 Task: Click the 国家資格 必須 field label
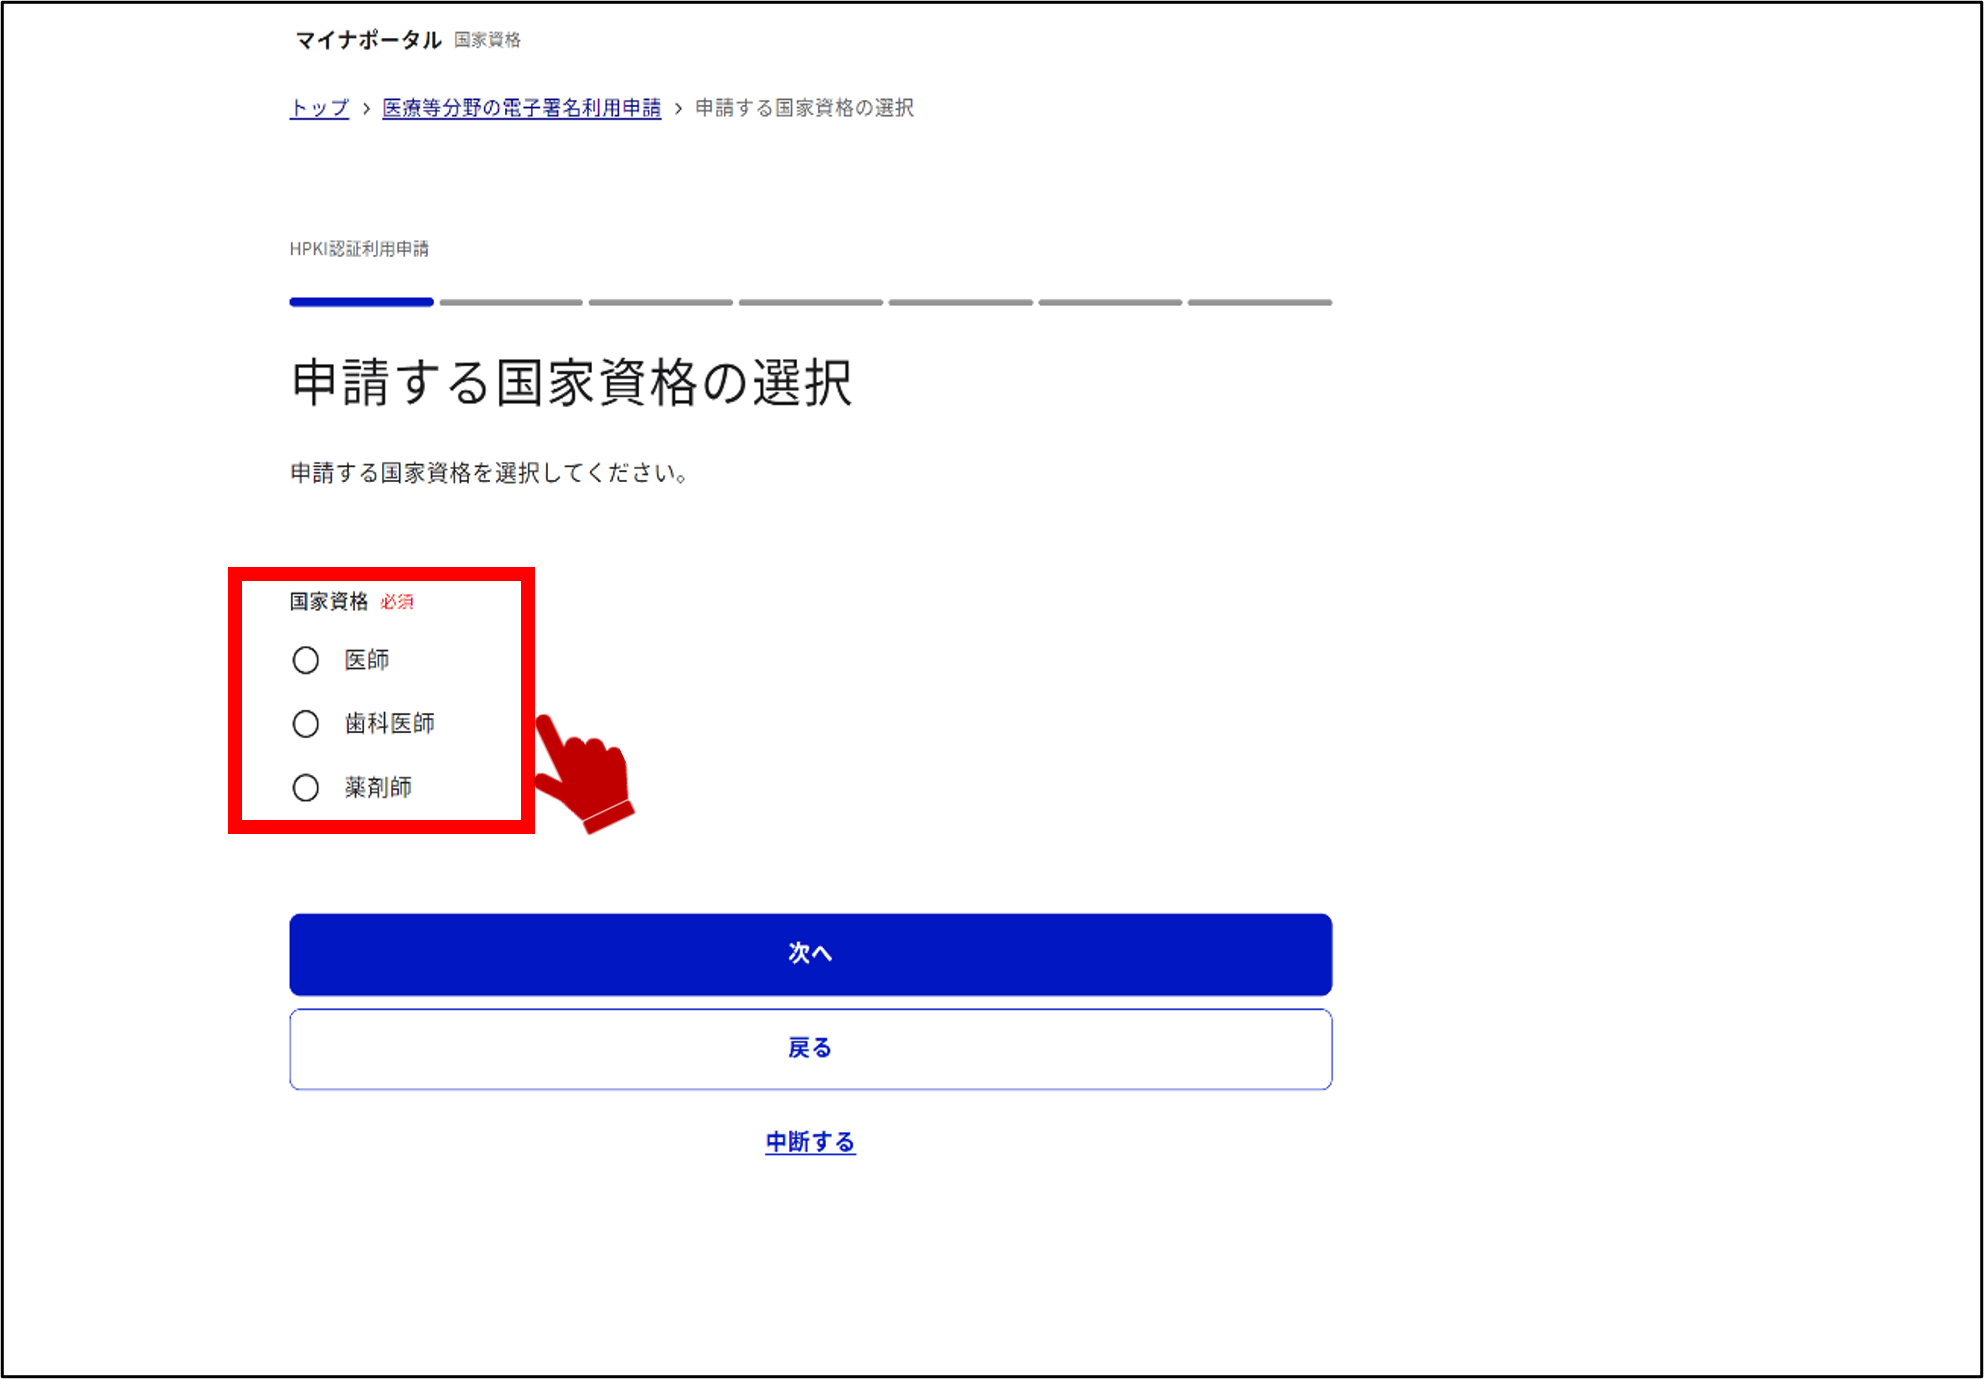(351, 601)
